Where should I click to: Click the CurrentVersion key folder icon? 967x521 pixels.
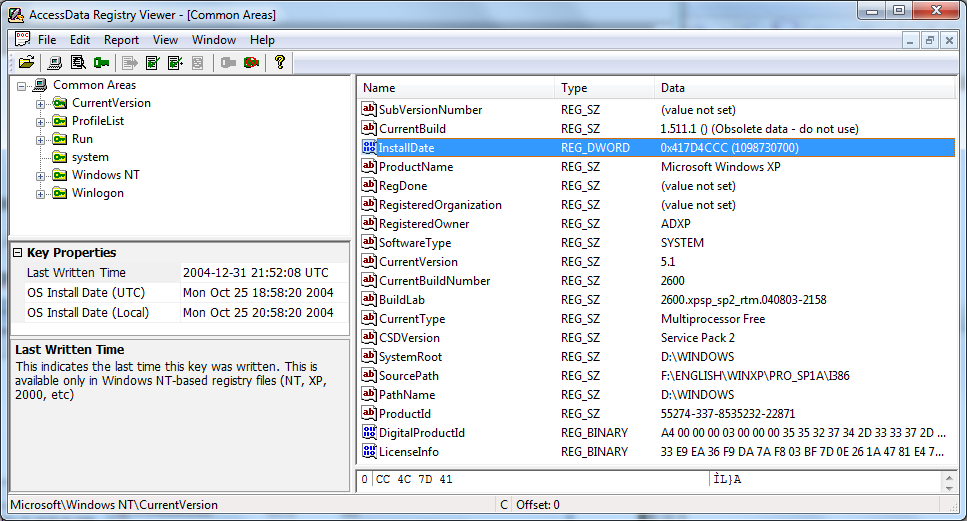(x=60, y=103)
